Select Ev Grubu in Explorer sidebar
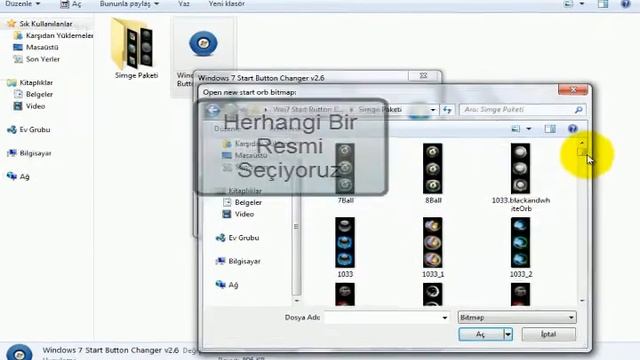 [x=29, y=130]
